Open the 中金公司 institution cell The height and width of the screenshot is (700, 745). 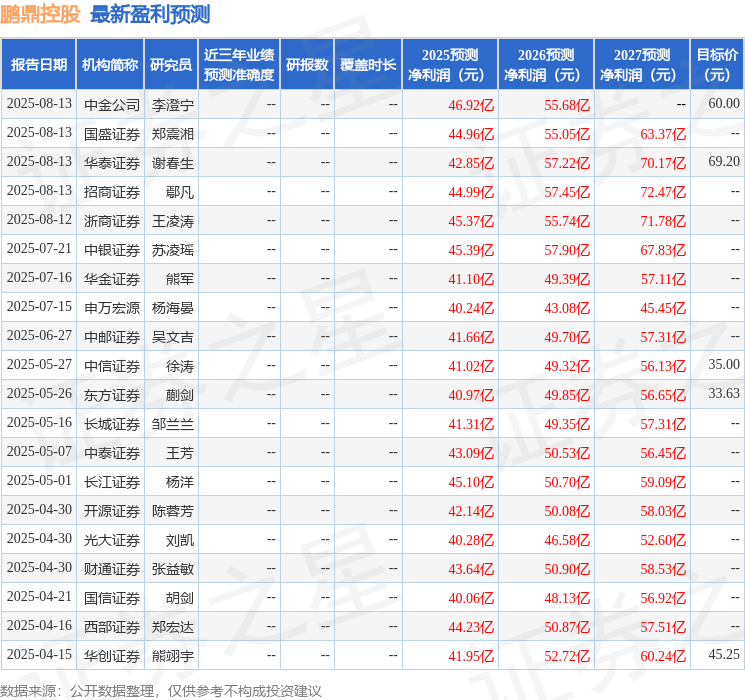pyautogui.click(x=111, y=104)
